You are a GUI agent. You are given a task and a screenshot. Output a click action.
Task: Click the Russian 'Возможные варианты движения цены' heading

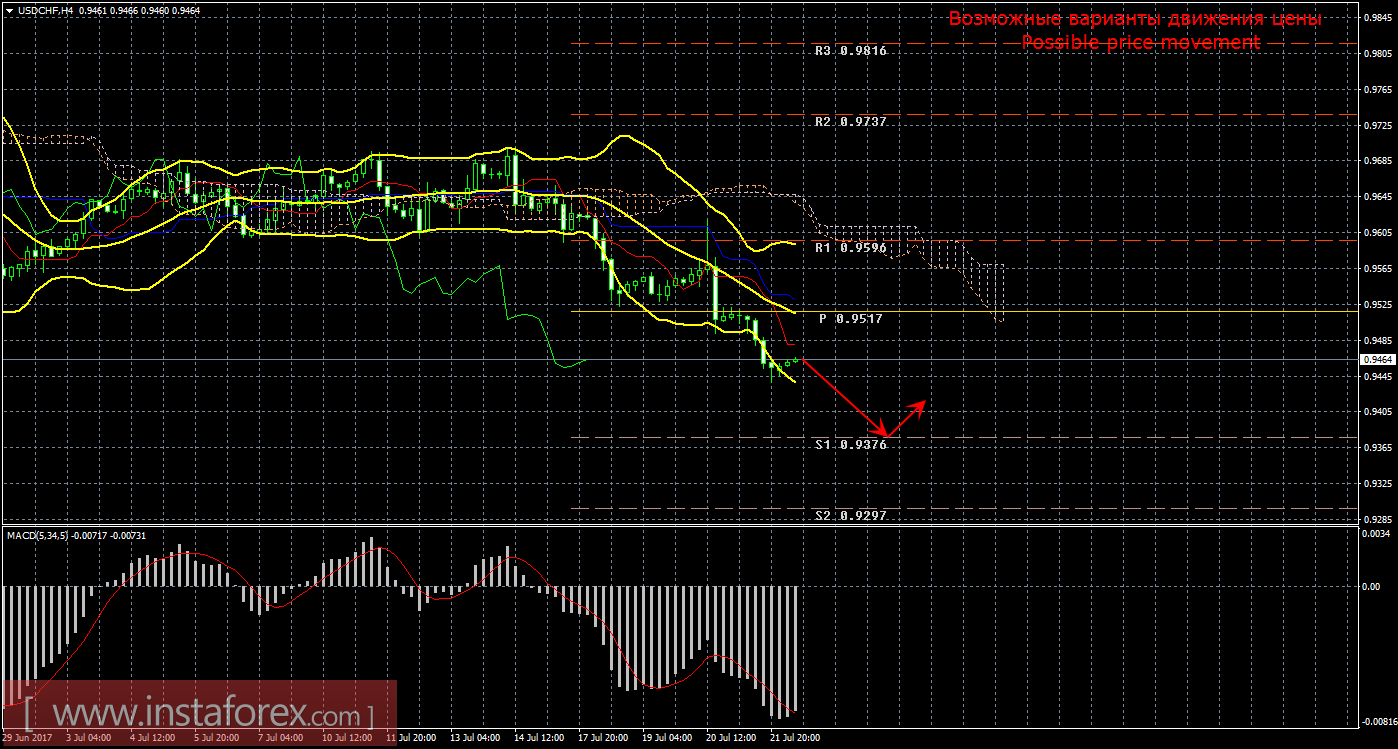pos(1135,19)
